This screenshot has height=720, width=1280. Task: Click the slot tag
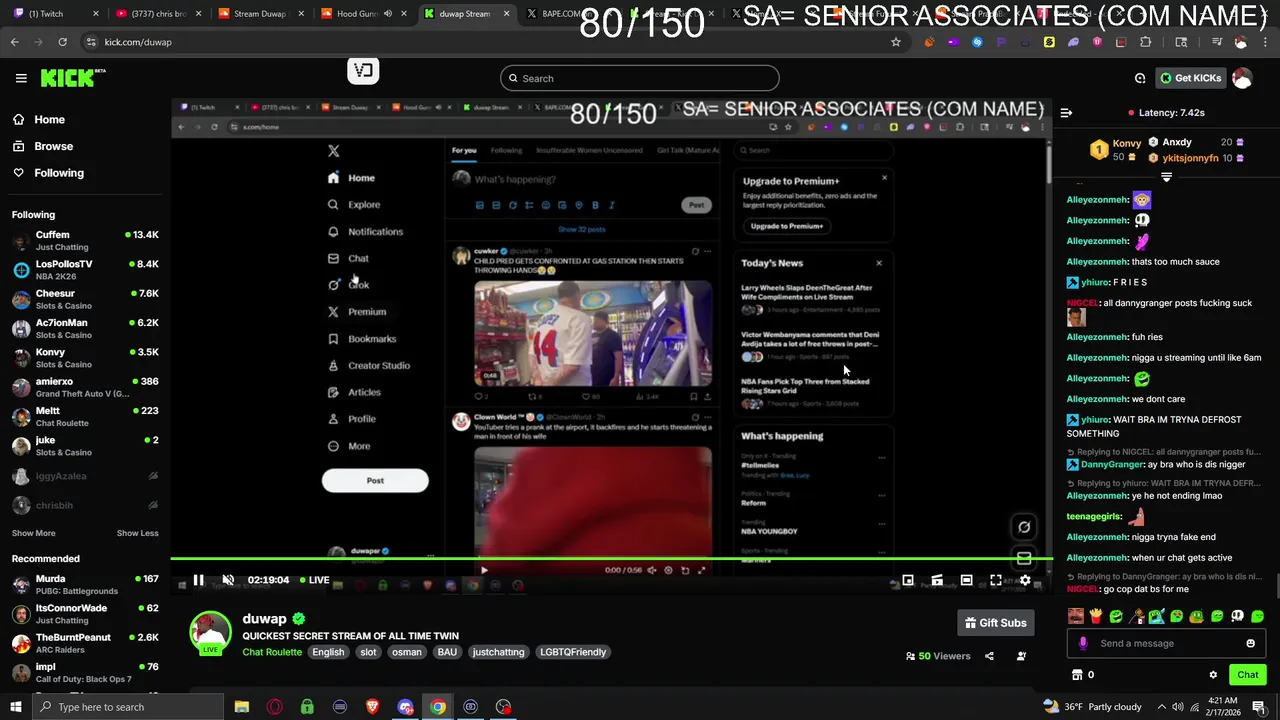(368, 652)
